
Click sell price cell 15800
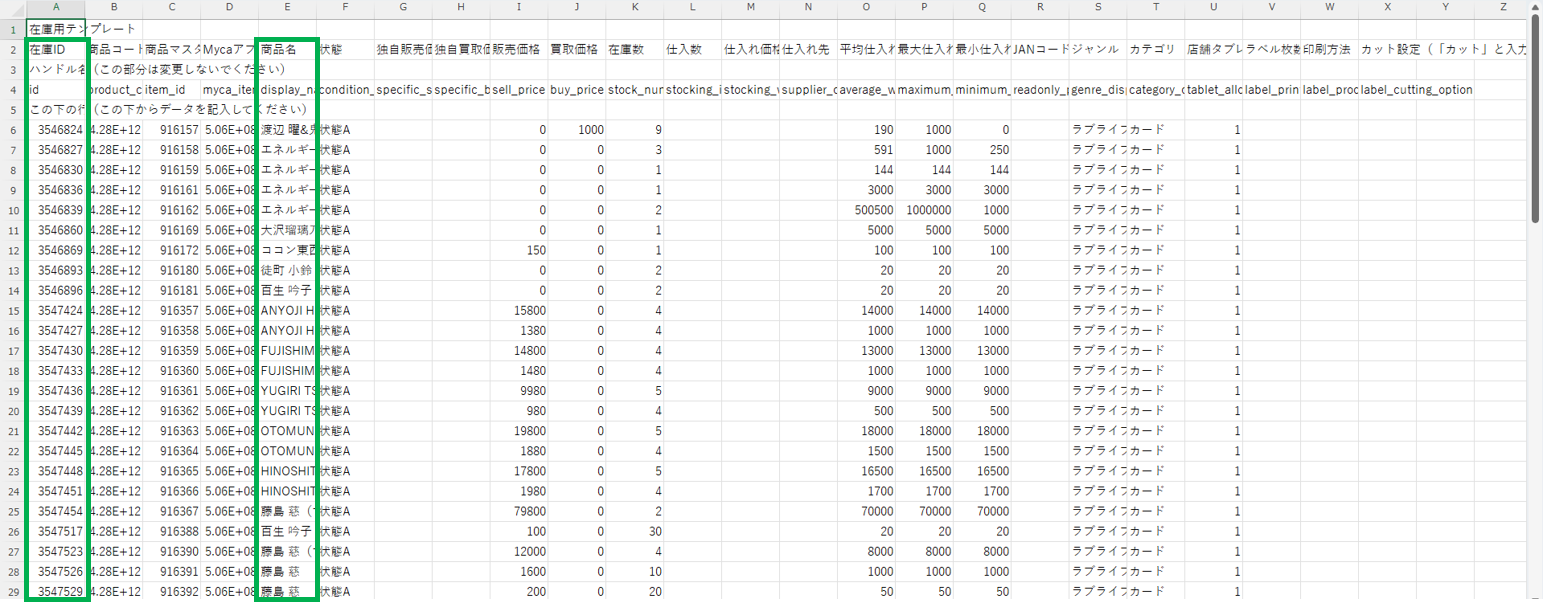519,310
